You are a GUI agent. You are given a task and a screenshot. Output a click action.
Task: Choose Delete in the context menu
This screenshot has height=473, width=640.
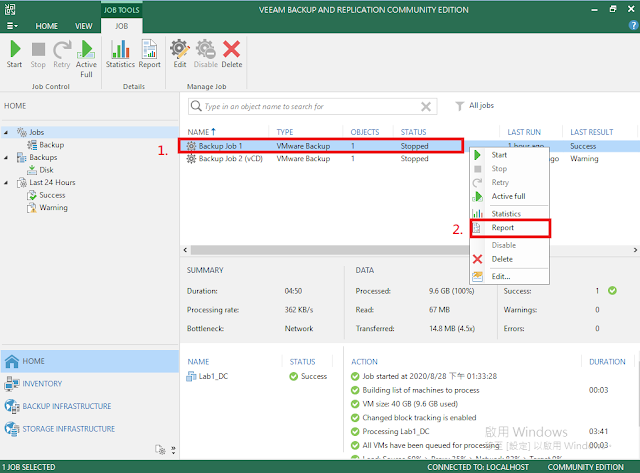pyautogui.click(x=509, y=259)
